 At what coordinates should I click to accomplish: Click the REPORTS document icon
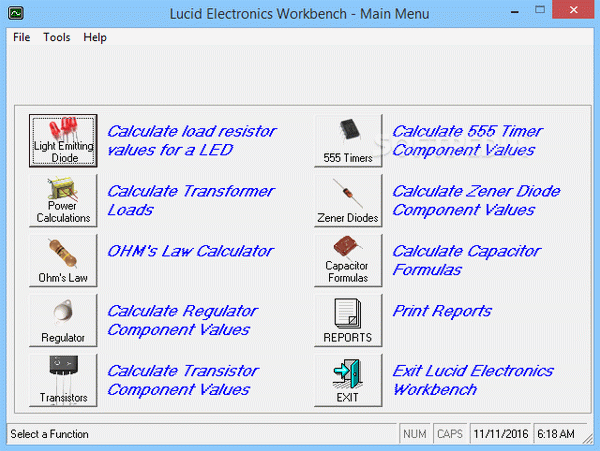point(348,320)
